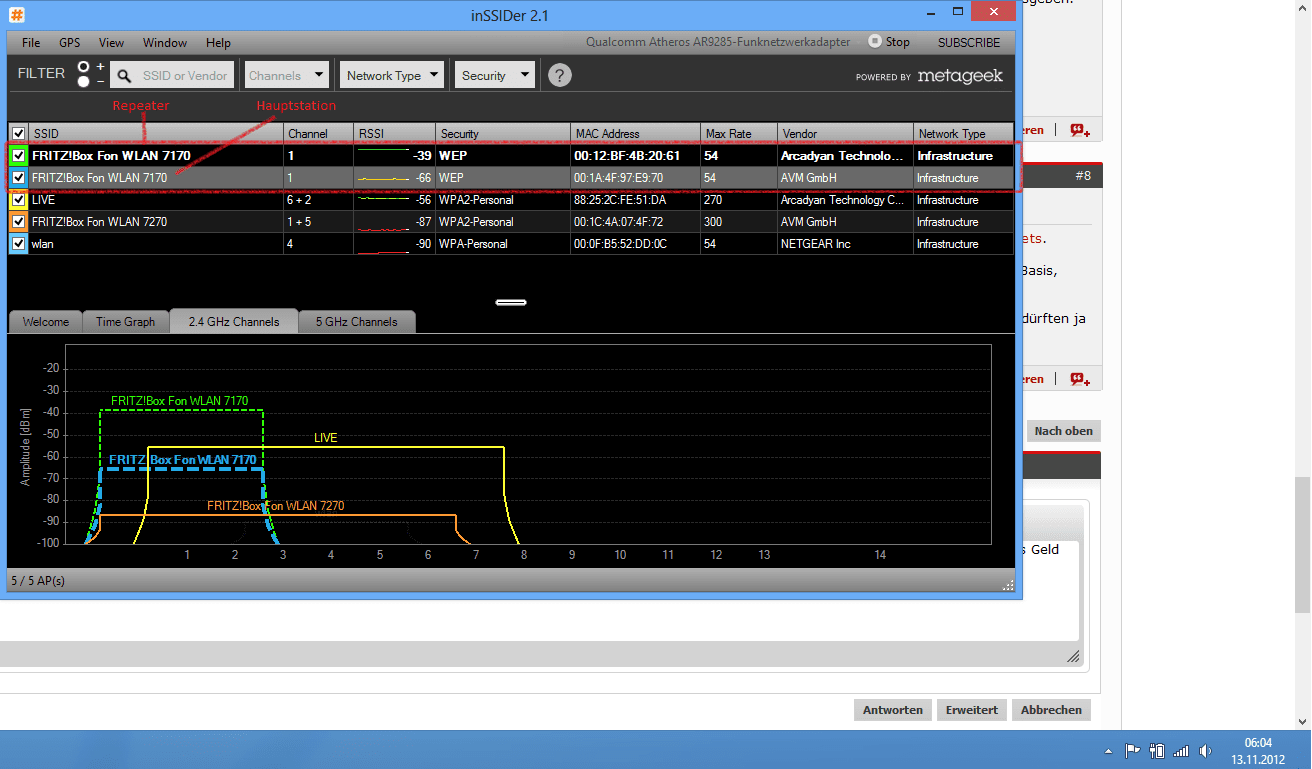Click the green FRITZ!Box 7170 graph label
Viewport: 1312px width, 769px height.
[x=180, y=401]
